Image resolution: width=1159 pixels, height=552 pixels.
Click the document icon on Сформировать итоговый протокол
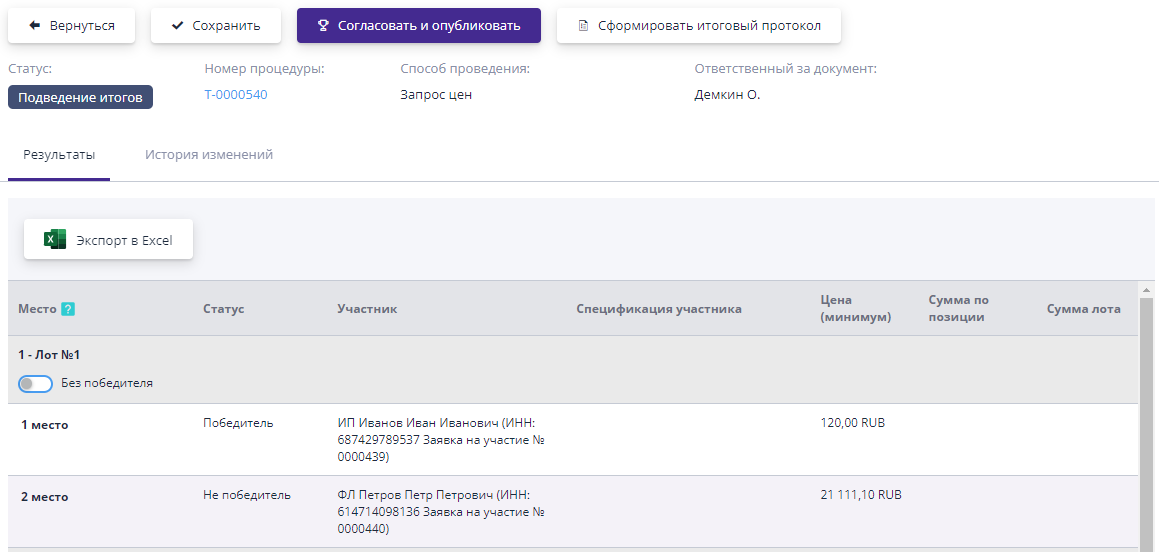(583, 26)
